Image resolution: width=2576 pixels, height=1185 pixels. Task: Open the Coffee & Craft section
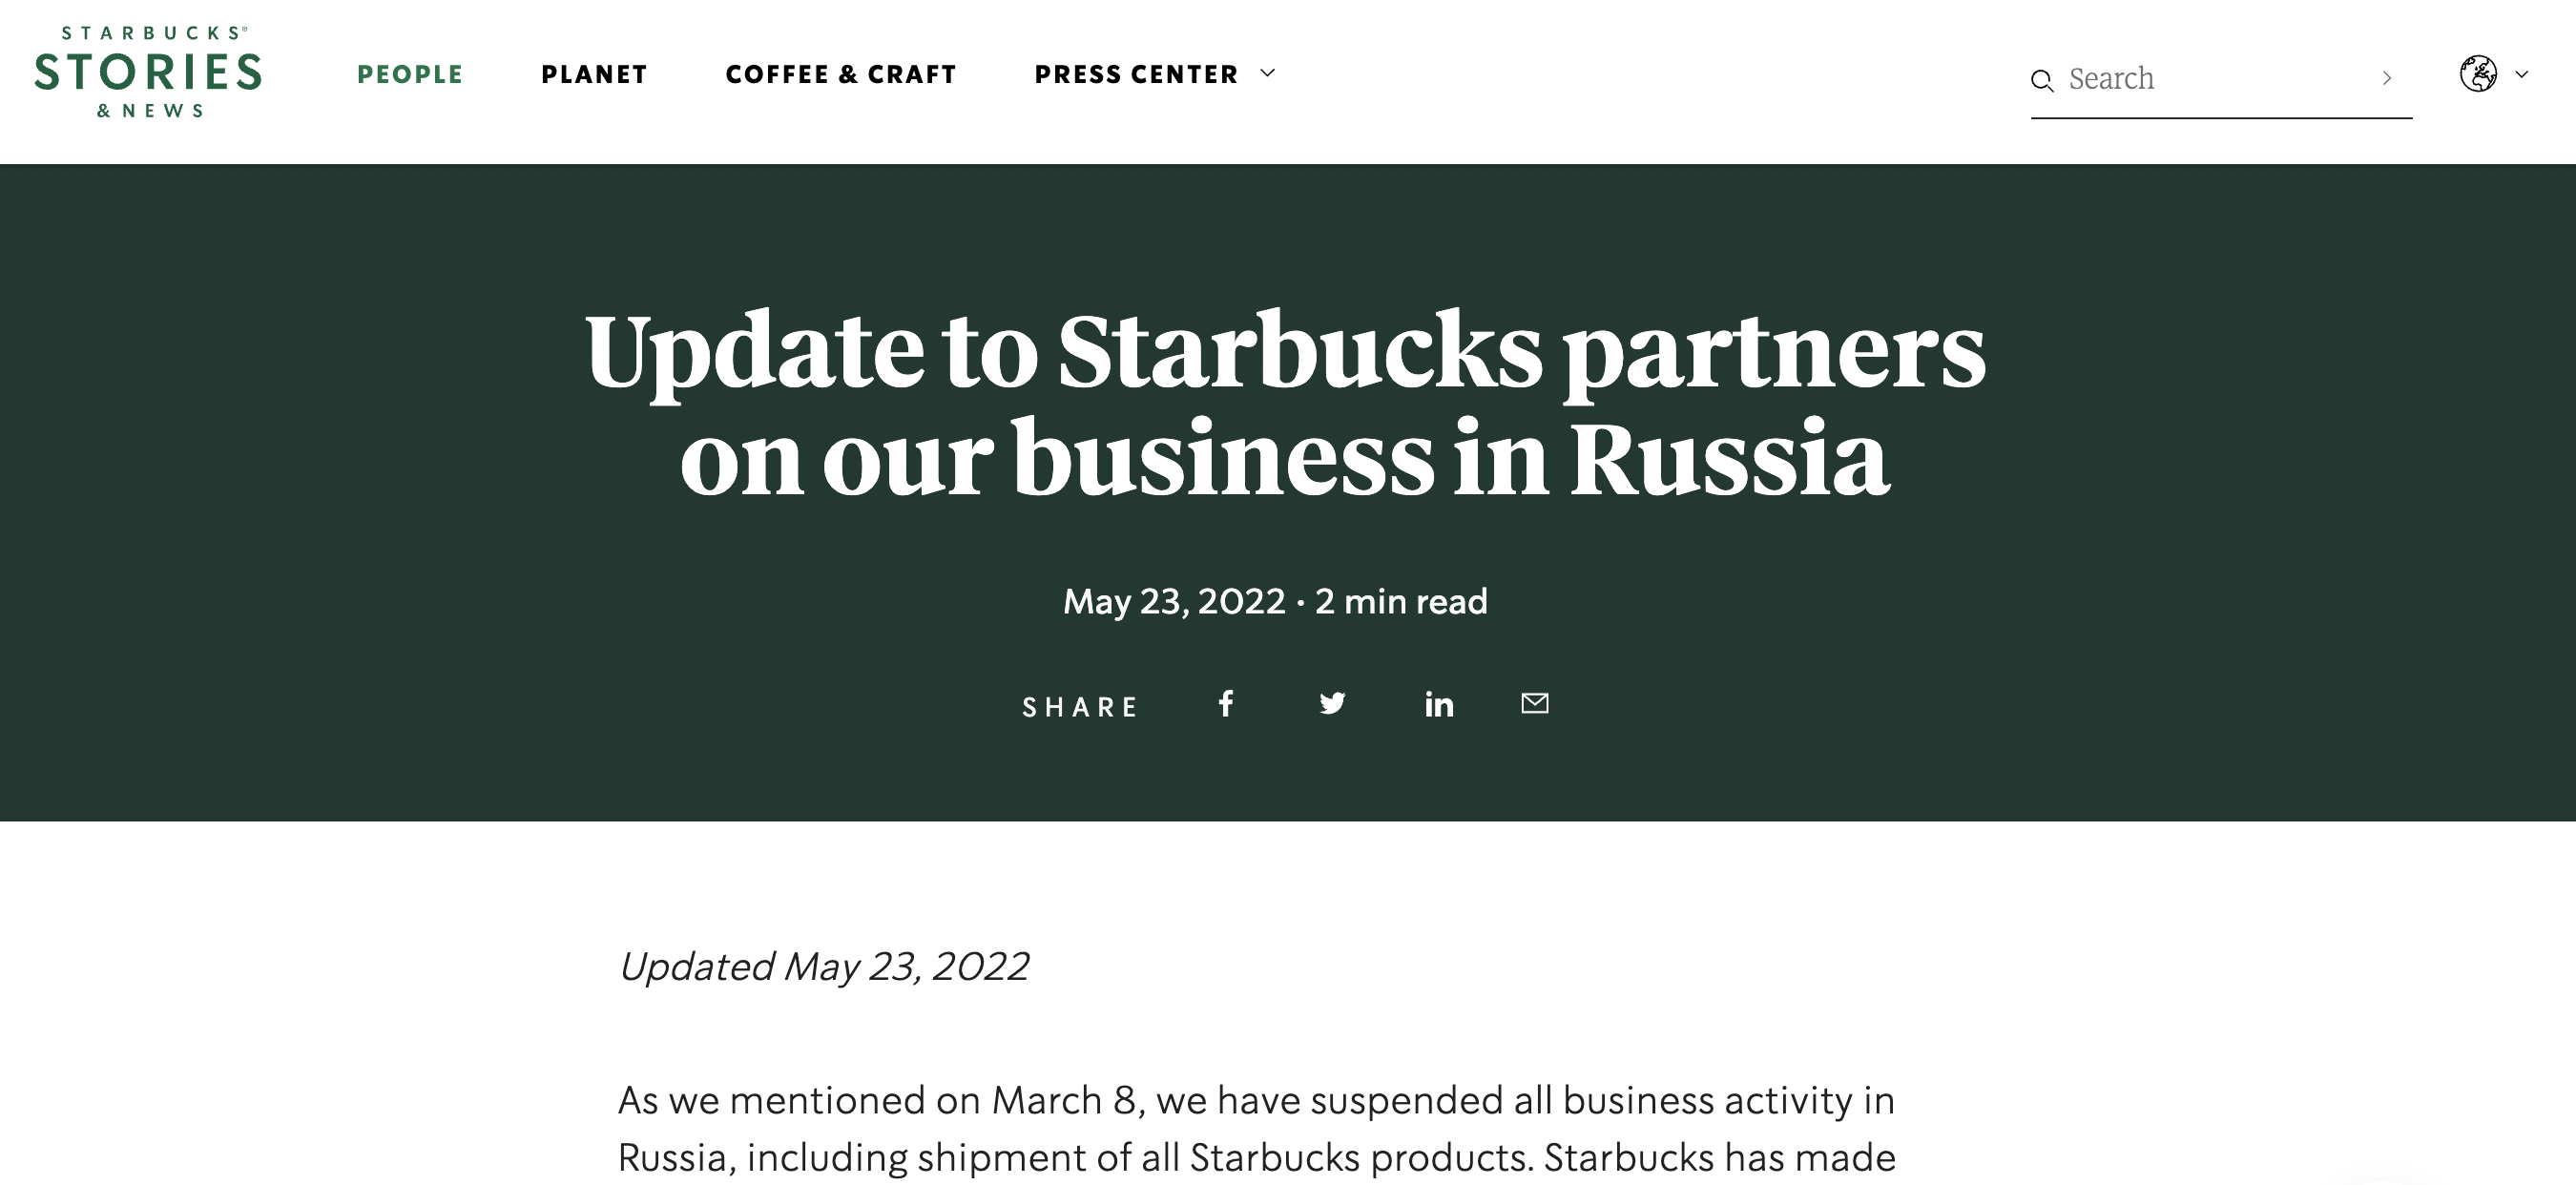[841, 75]
